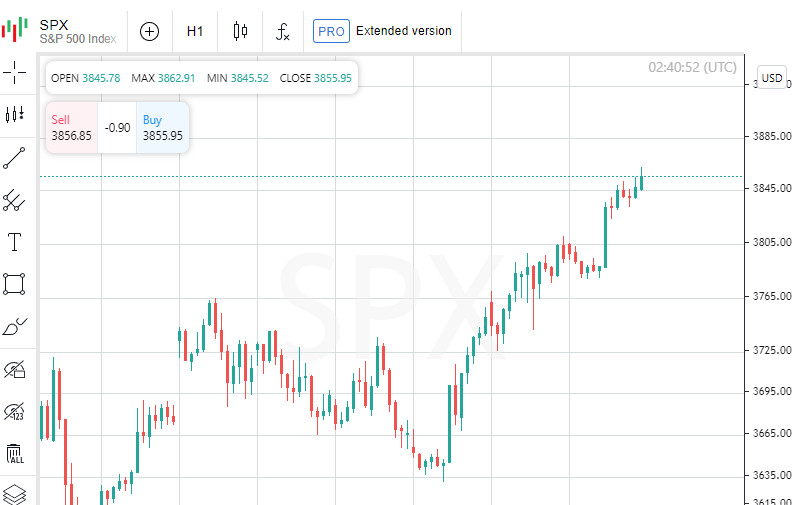Click the Buy 3855.95 button

(x=162, y=127)
